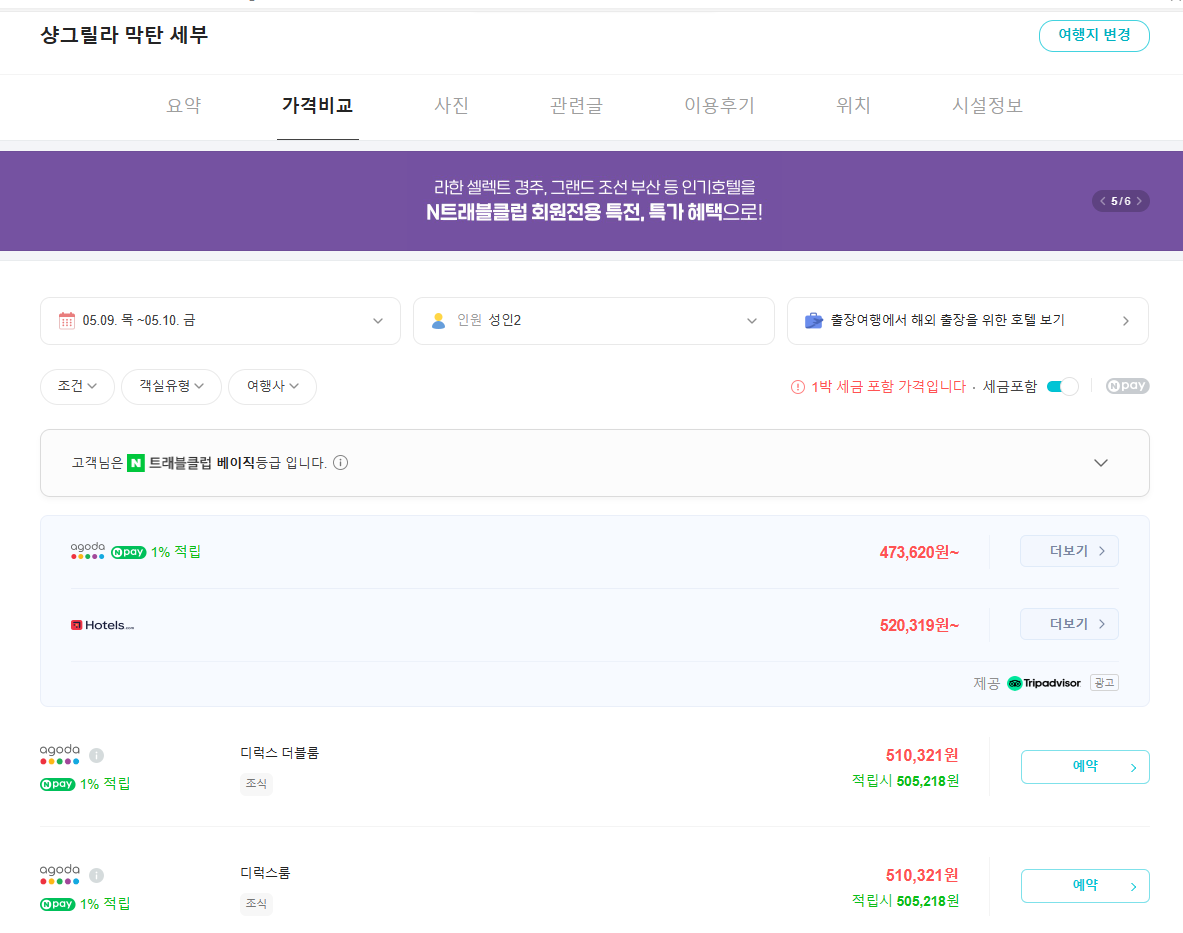Click the grey Npay icon near tax toggle
Image resolution: width=1183 pixels, height=933 pixels.
(x=1127, y=386)
